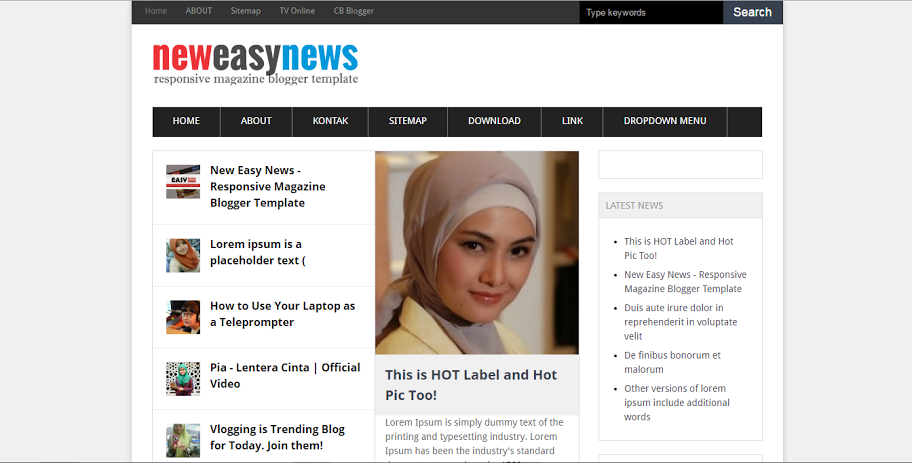912x463 pixels.
Task: Open sidebar 'This is HOT Label' link
Action: tap(679, 248)
